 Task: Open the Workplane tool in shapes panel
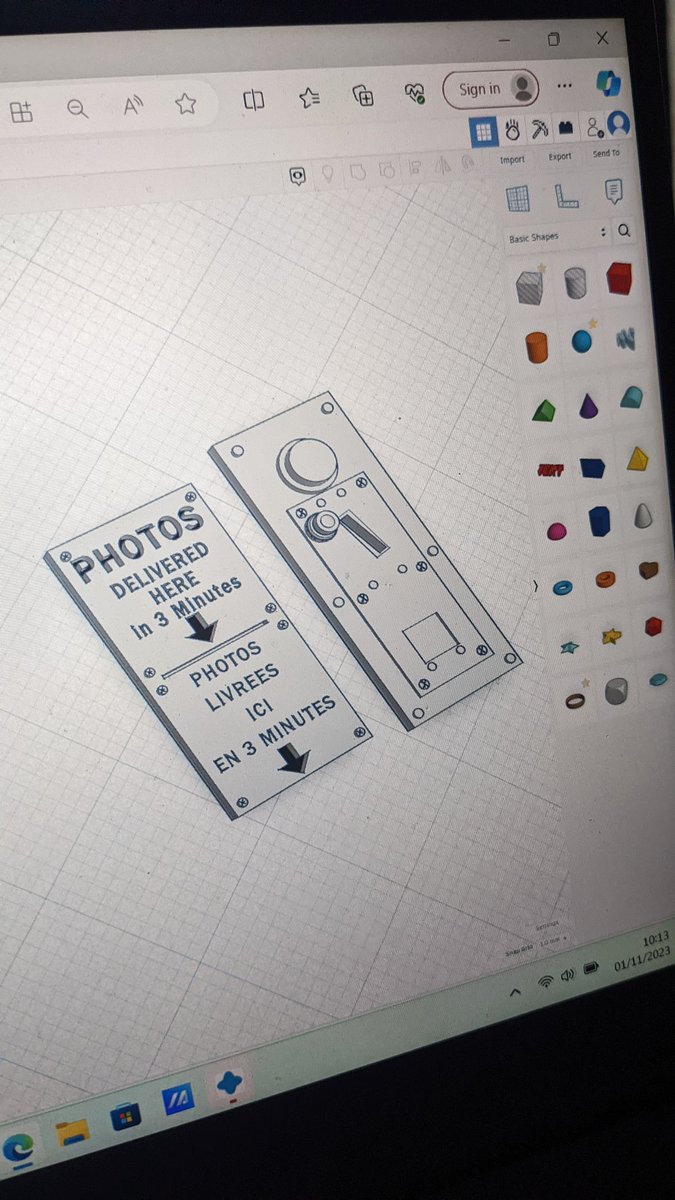click(x=517, y=199)
